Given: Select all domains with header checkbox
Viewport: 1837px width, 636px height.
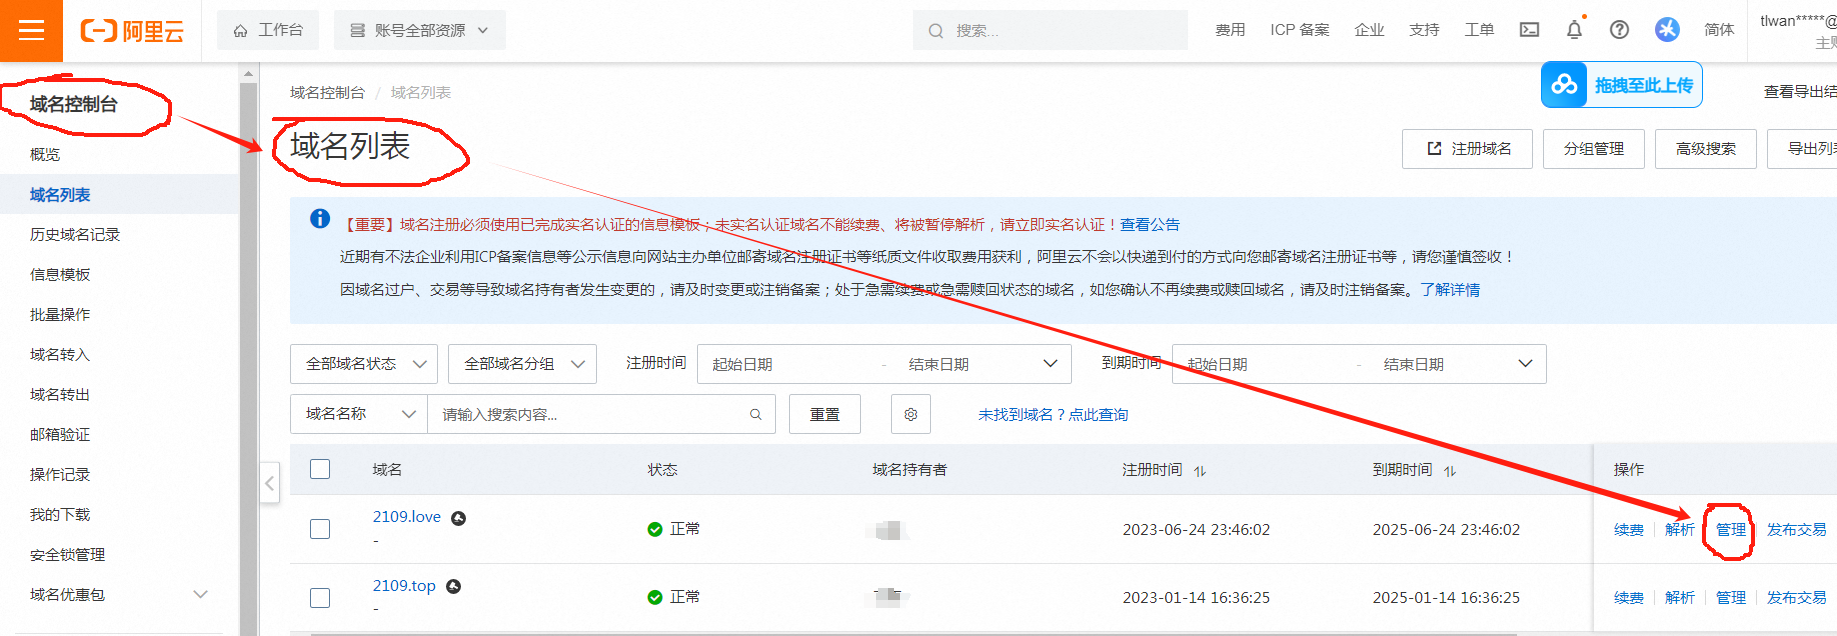Looking at the screenshot, I should [320, 469].
